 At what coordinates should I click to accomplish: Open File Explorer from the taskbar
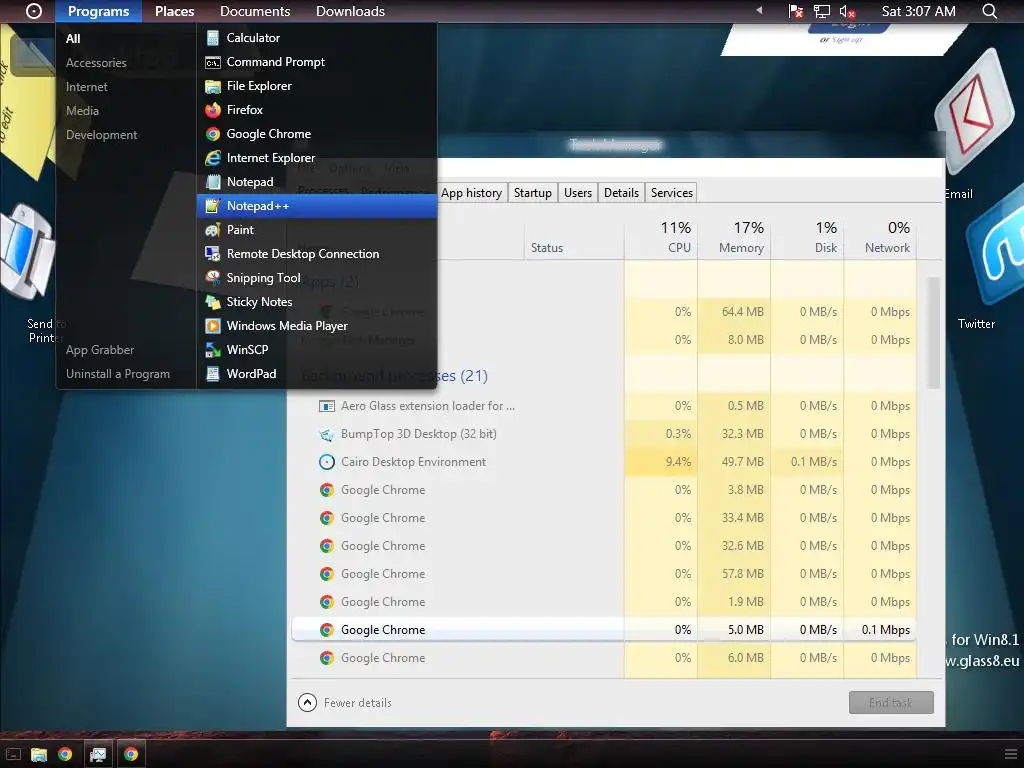click(x=39, y=754)
